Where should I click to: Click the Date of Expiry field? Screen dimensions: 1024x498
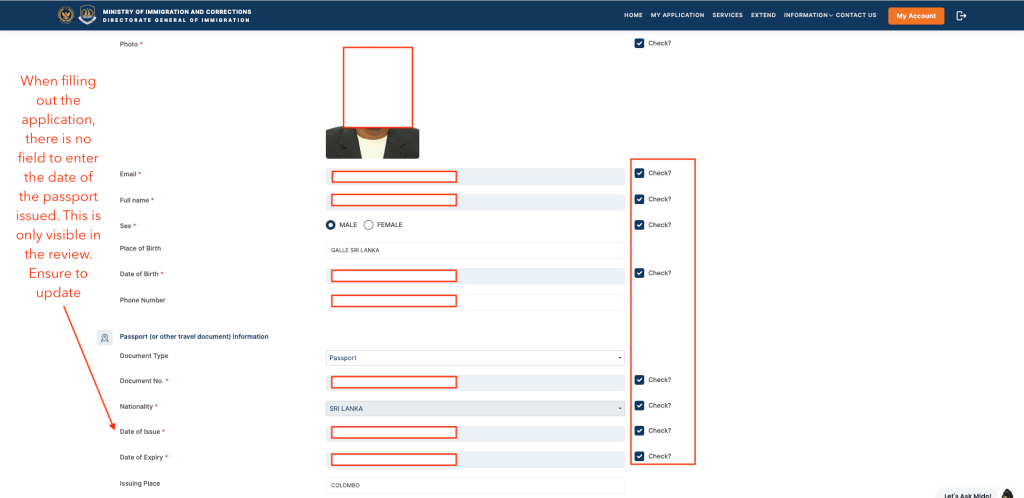pos(475,459)
